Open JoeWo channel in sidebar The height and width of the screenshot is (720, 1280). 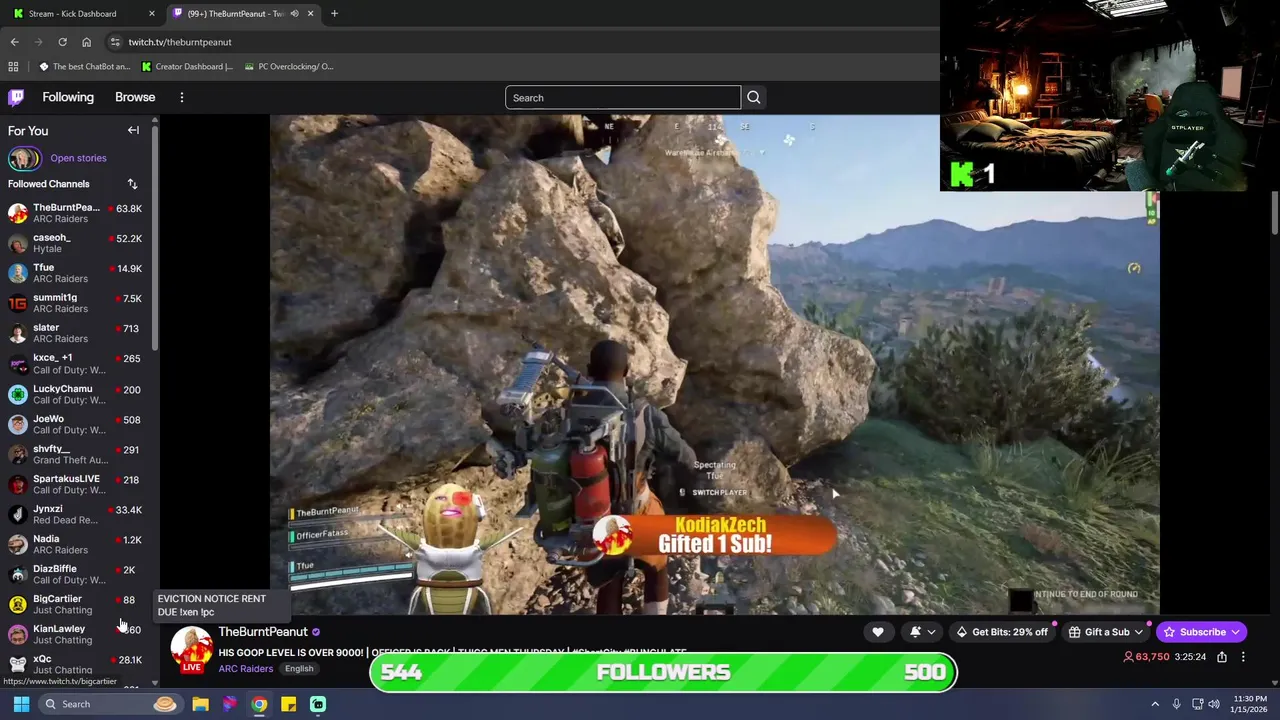click(x=76, y=424)
